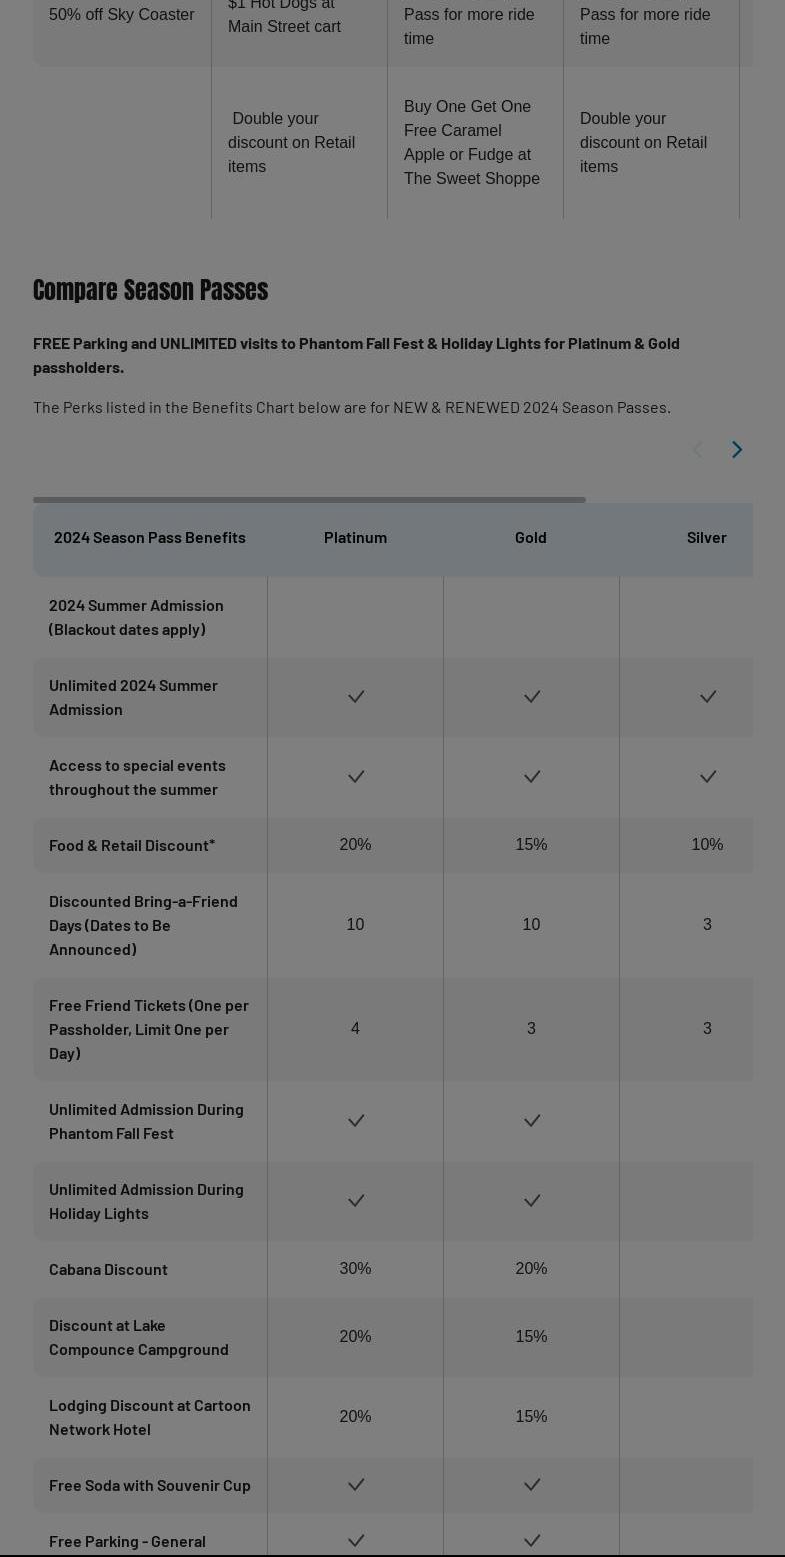
Task: Click Gold checkmark for Free Parking - General
Action: coord(531,1541)
